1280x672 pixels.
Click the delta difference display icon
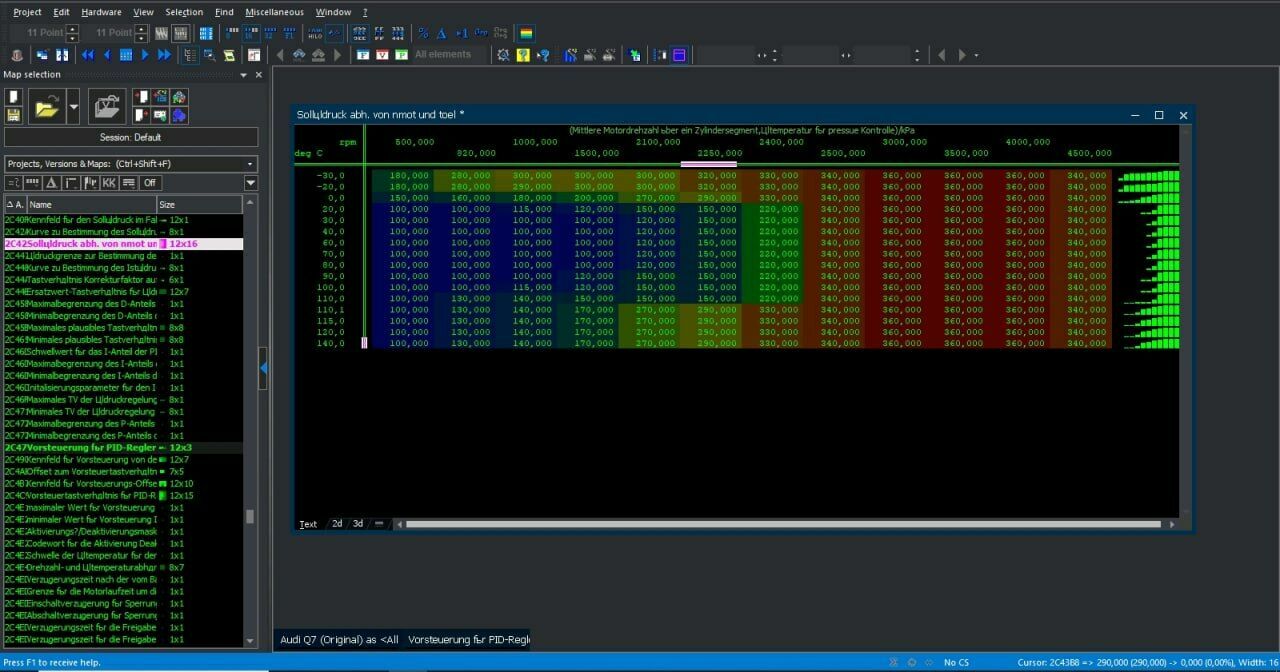click(x=441, y=33)
